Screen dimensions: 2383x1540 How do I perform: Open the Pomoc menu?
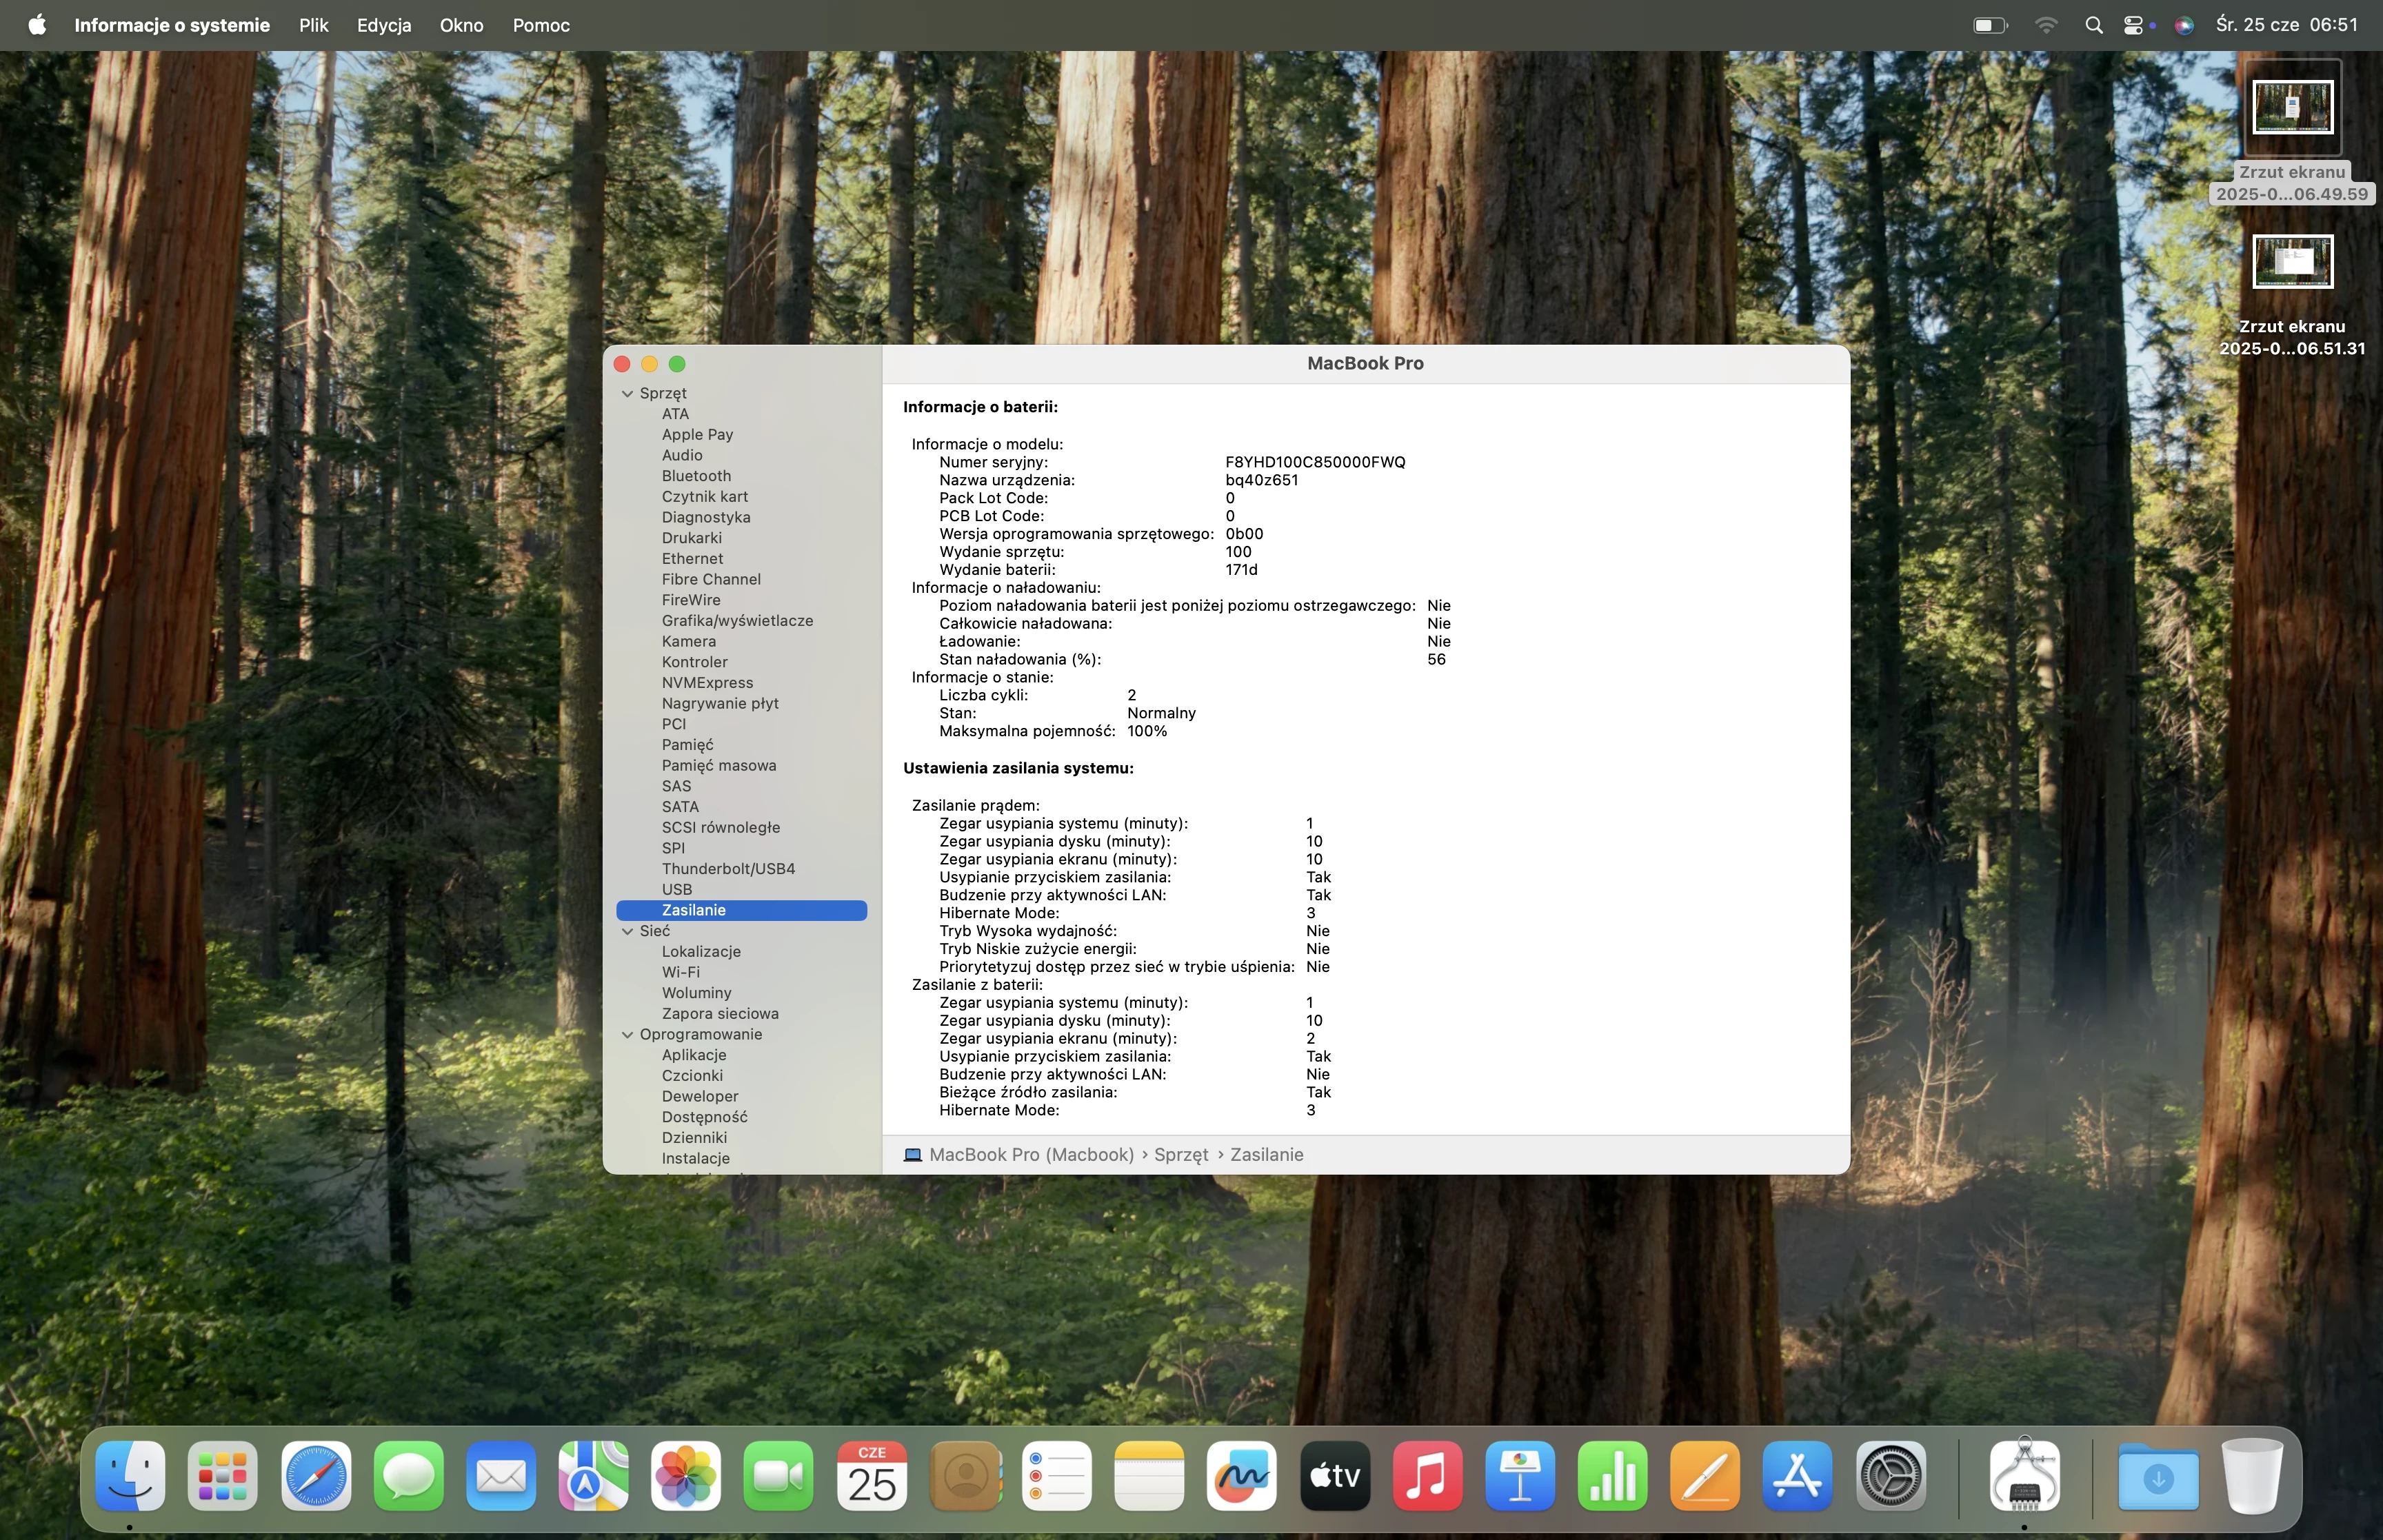coord(541,25)
